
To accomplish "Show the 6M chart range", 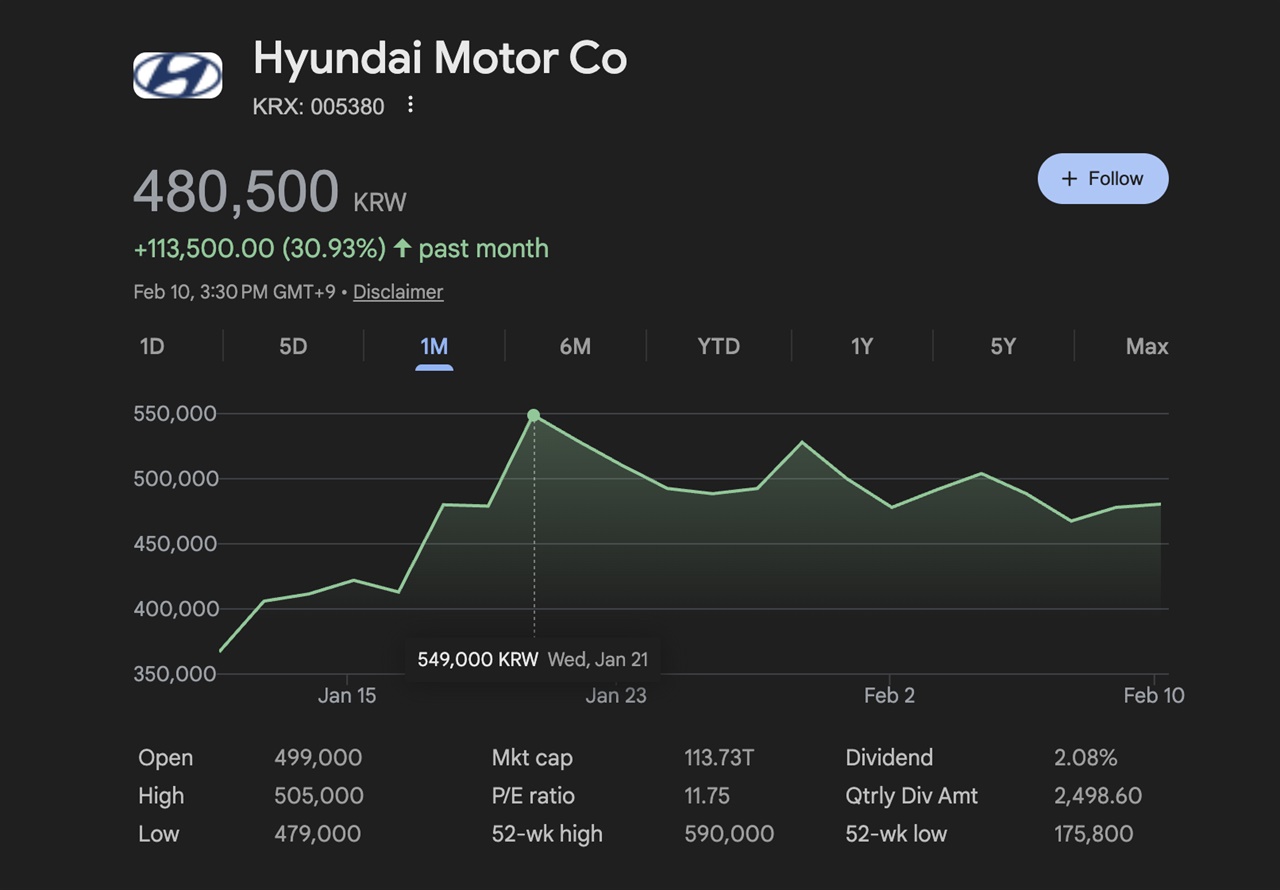I will click(x=575, y=346).
